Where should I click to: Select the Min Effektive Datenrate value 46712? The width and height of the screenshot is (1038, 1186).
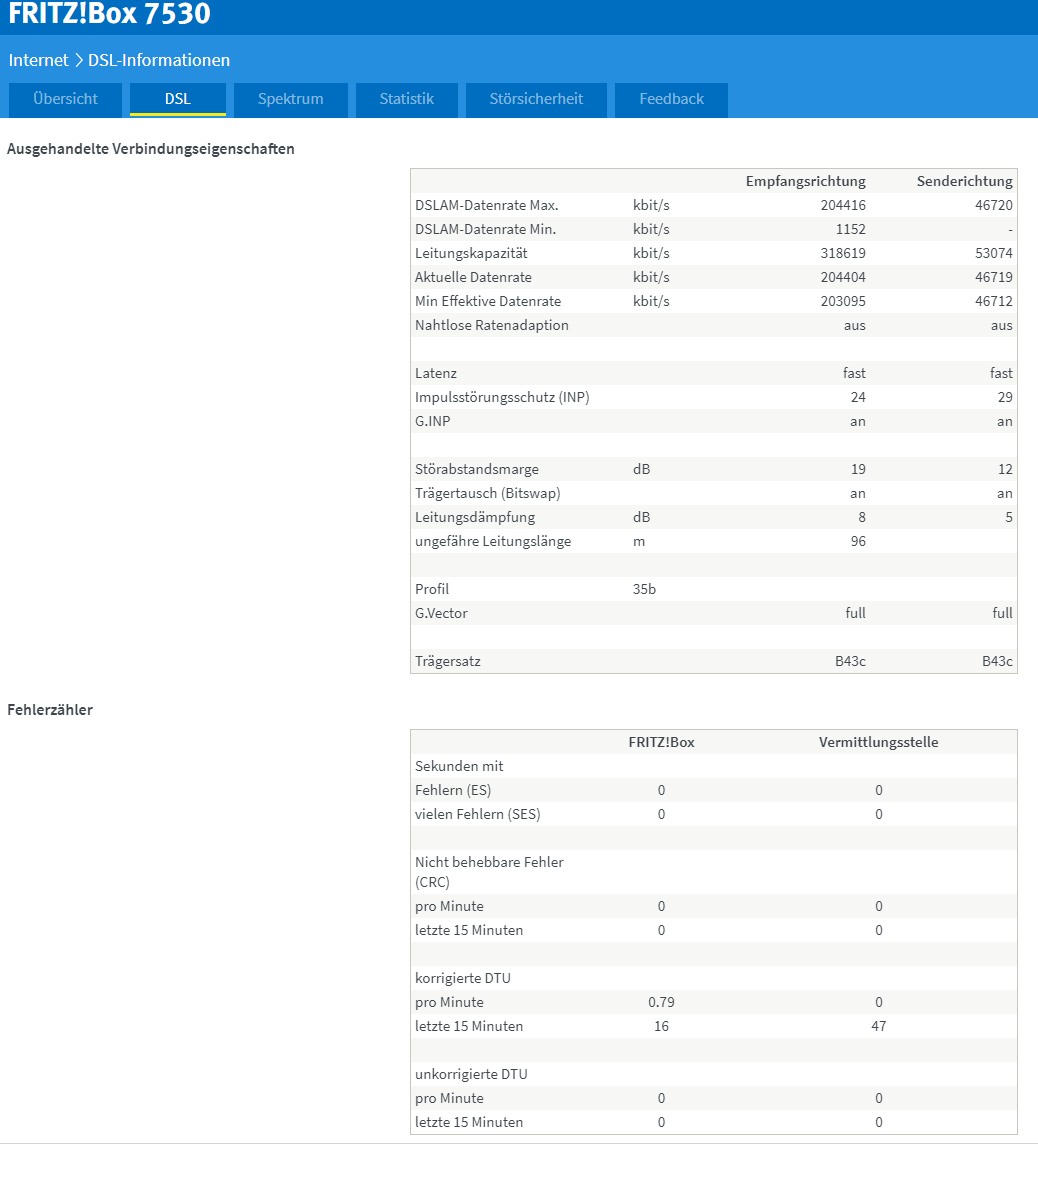[993, 302]
